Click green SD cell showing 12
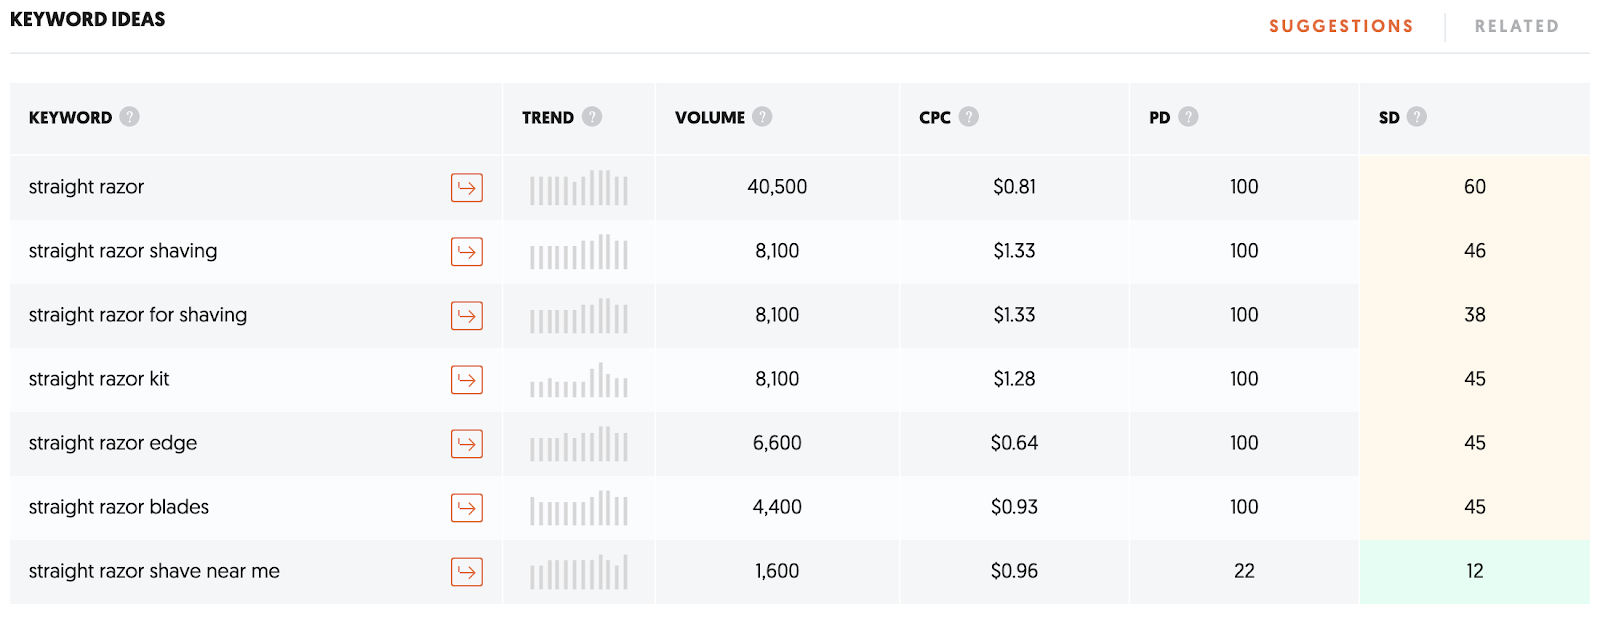The width and height of the screenshot is (1600, 620). [1474, 571]
